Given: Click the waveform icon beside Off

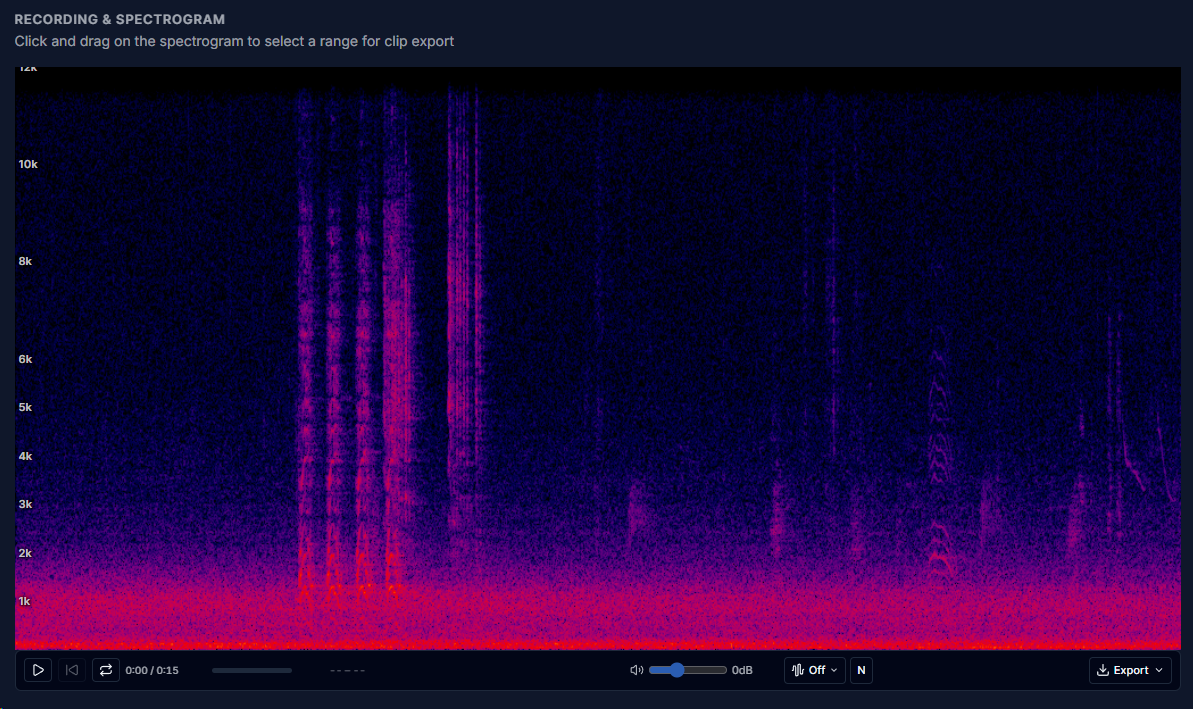Looking at the screenshot, I should pos(798,670).
